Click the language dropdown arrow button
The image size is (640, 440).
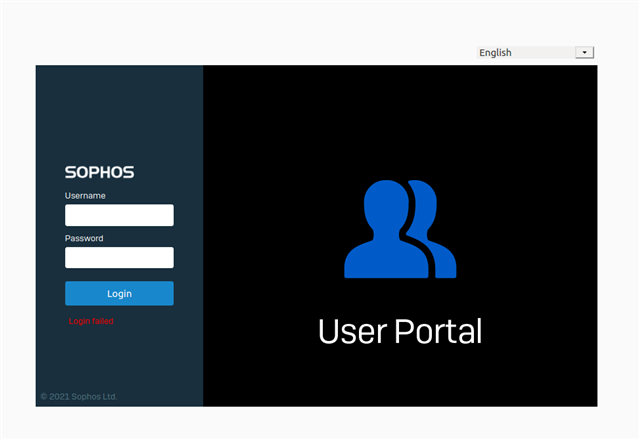(x=584, y=53)
